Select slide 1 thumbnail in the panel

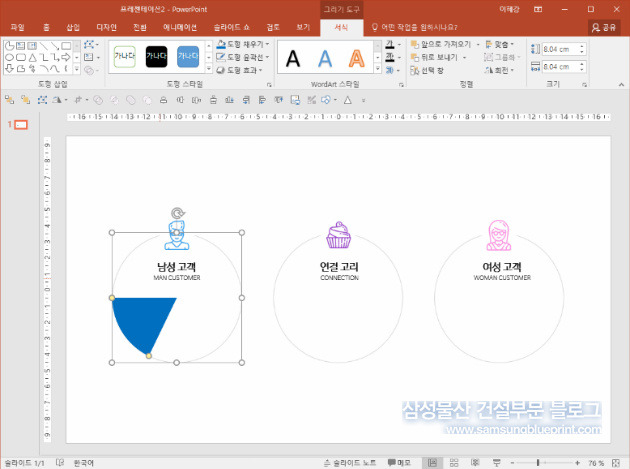pyautogui.click(x=21, y=125)
